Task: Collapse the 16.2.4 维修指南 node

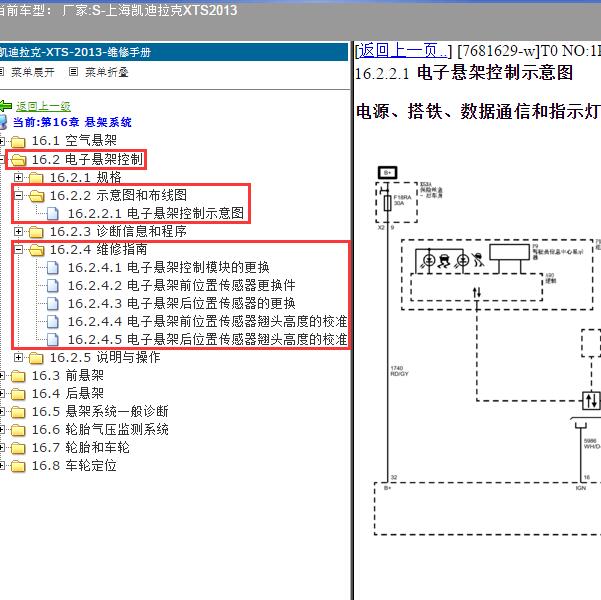Action: tap(18, 249)
